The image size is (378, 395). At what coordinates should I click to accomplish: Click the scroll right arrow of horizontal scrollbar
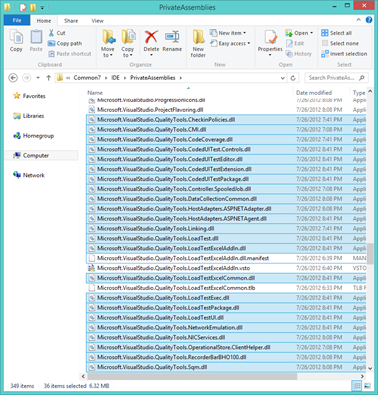coord(362,376)
